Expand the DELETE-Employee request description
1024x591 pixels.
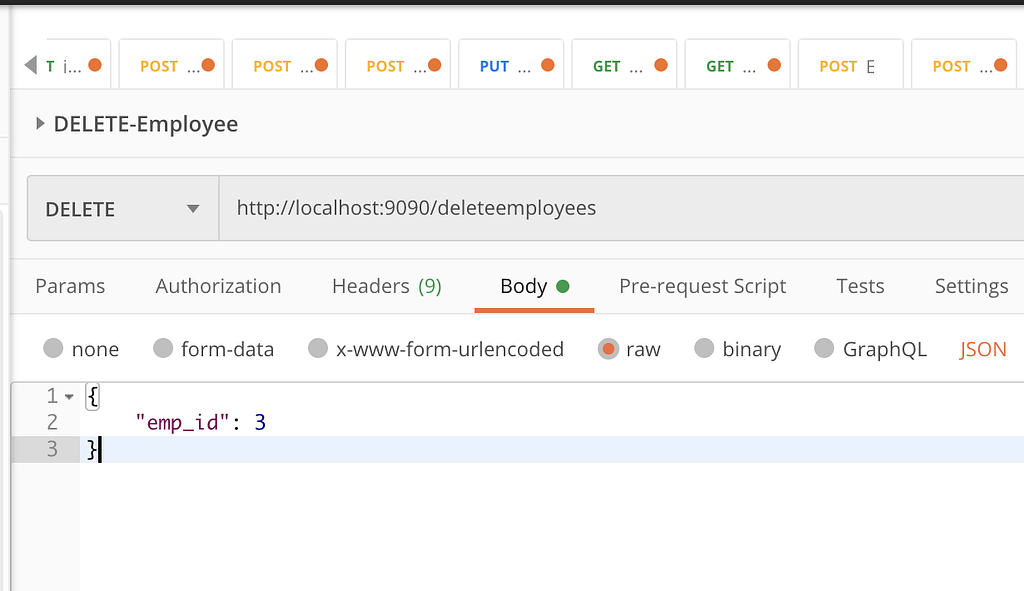click(40, 123)
